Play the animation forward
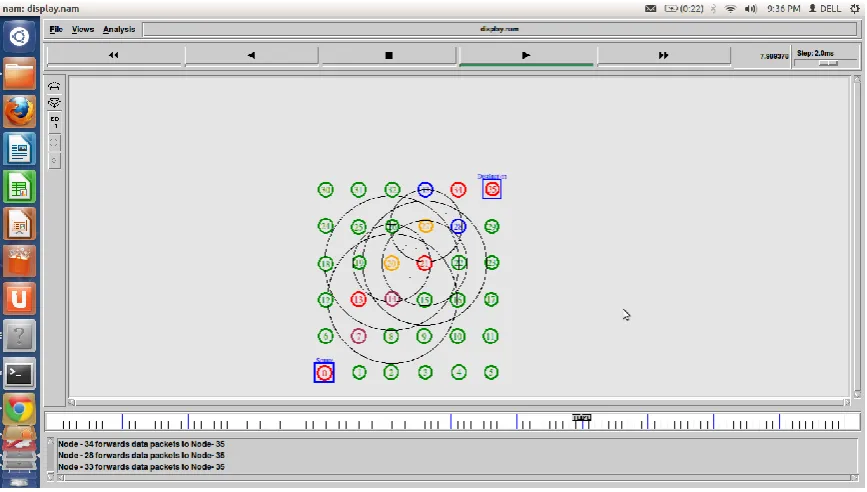This screenshot has width=867, height=492. [x=526, y=55]
